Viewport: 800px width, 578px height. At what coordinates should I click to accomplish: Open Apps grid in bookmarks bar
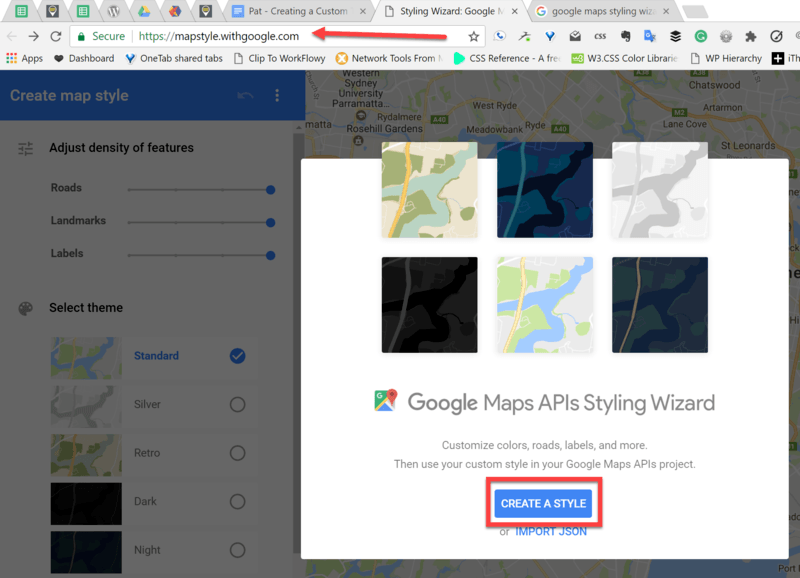[24, 59]
